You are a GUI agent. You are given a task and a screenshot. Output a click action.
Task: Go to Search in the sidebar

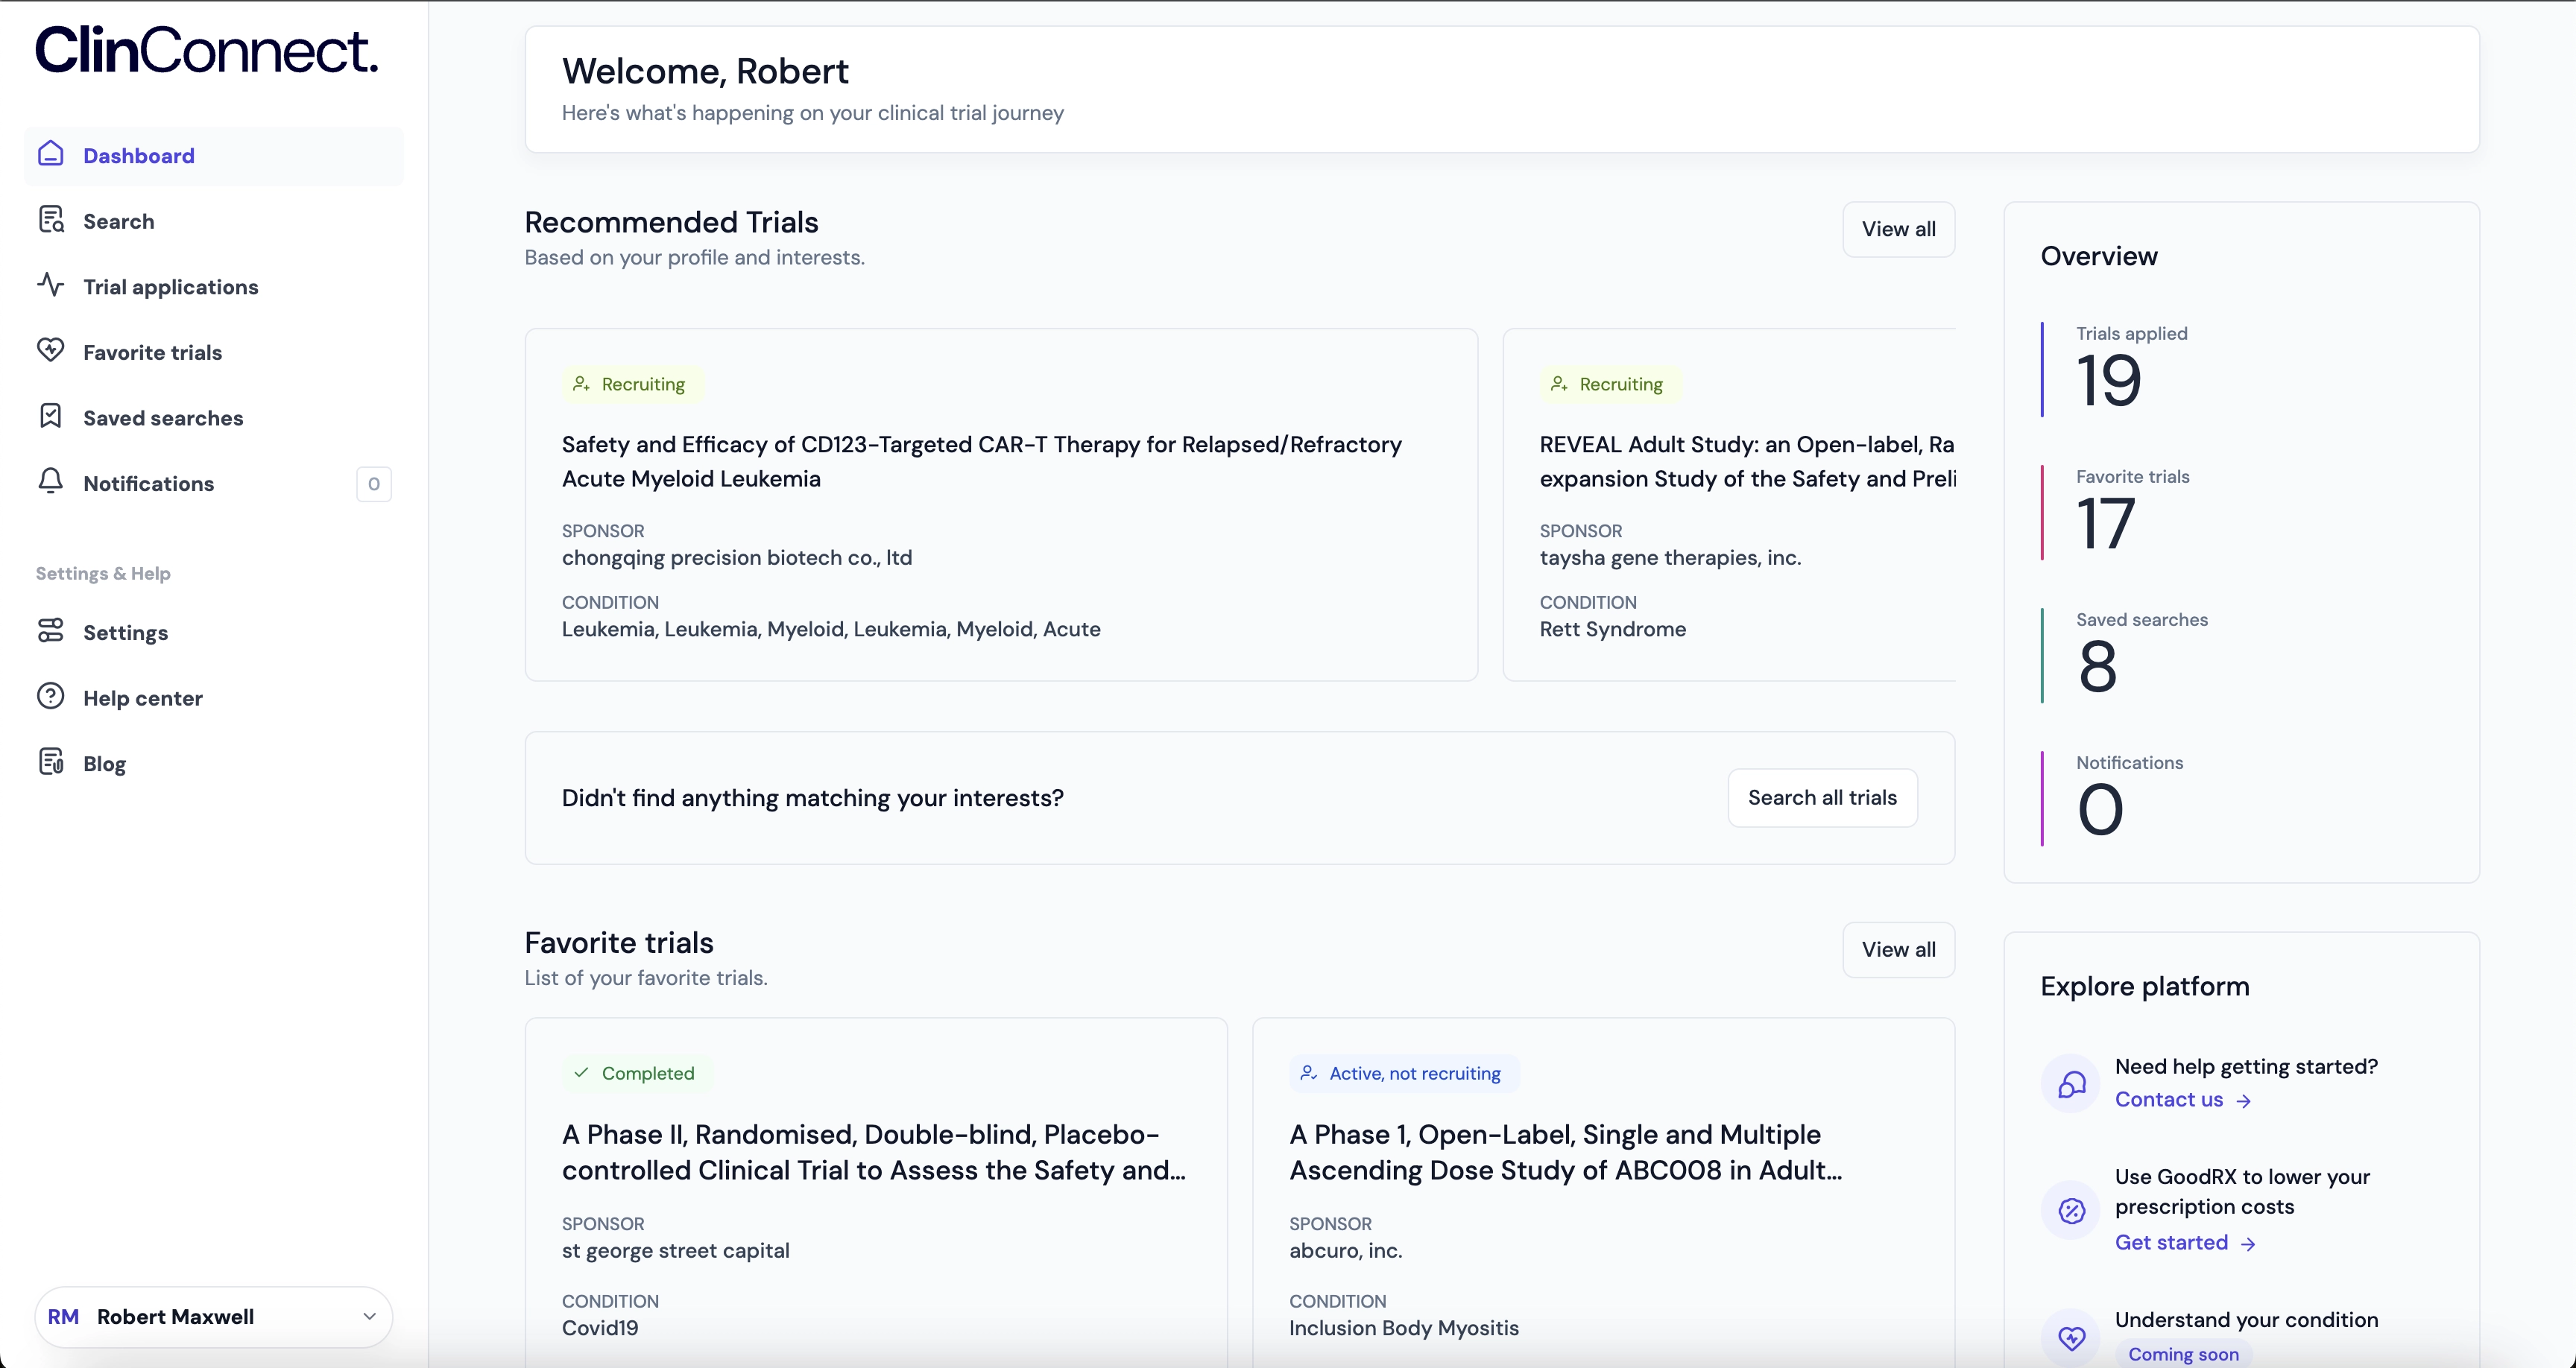(214, 221)
